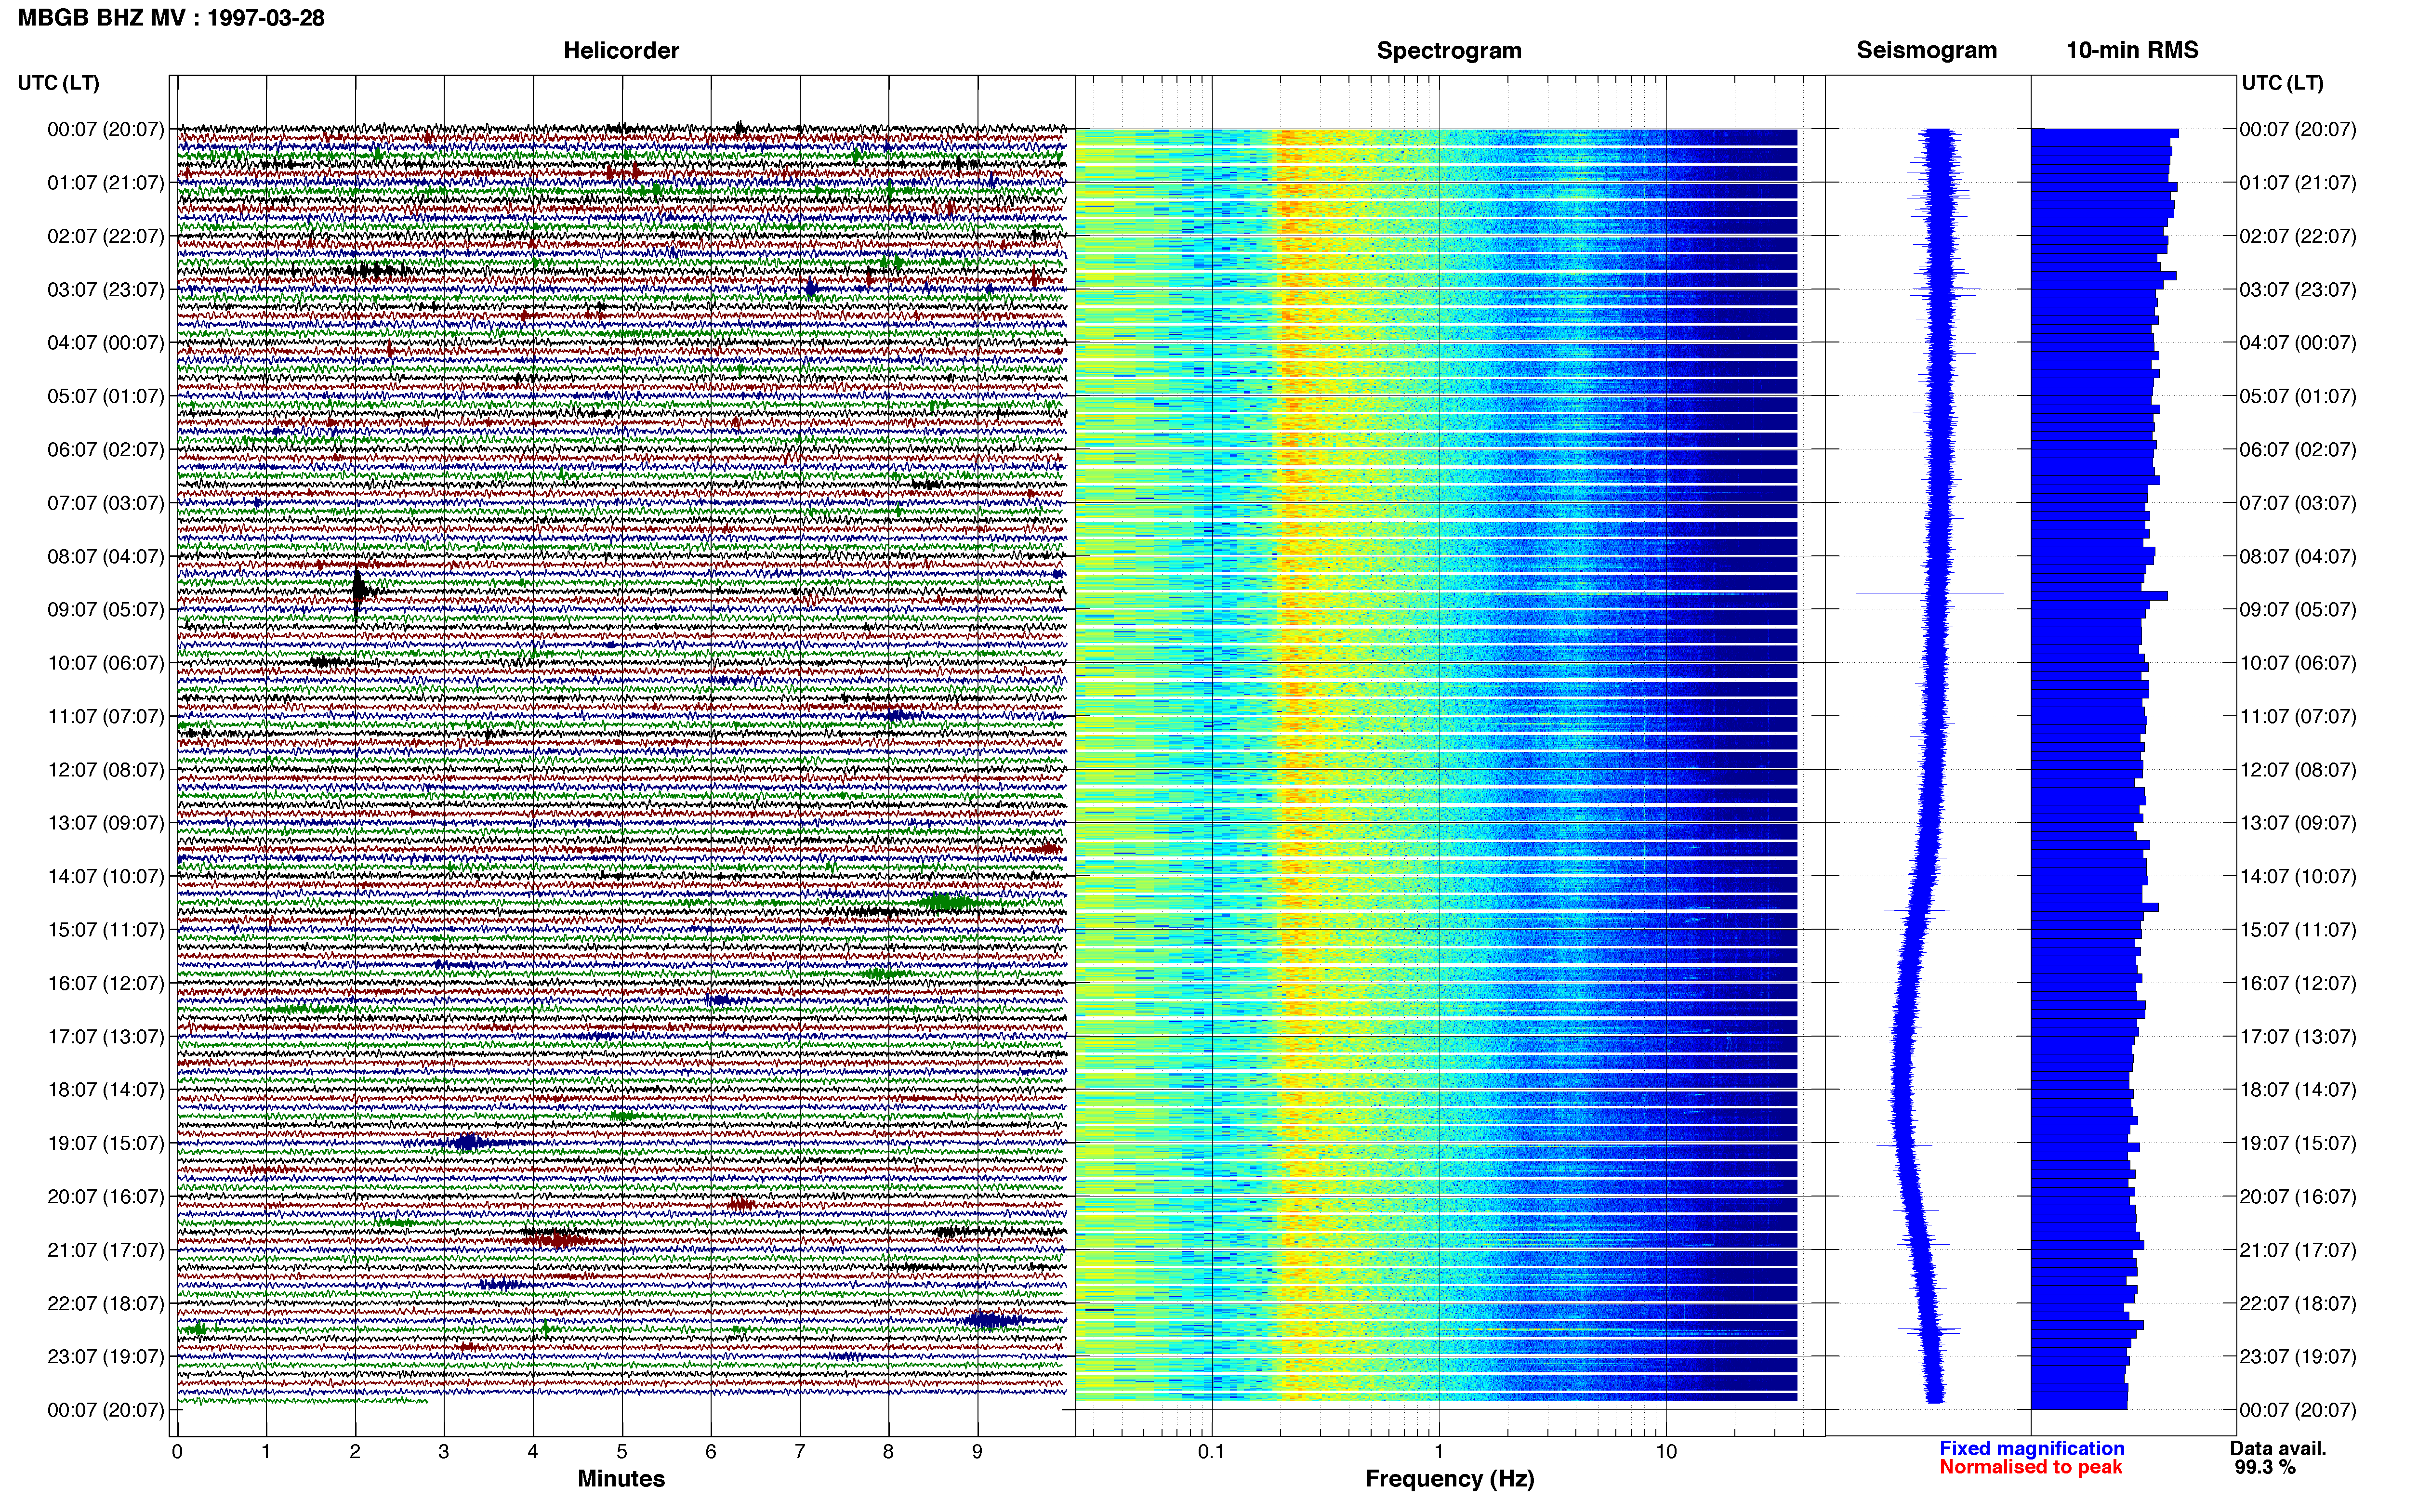
Task: Click '07:07 (03:07)' on the Helicorder time axis
Action: coord(105,503)
